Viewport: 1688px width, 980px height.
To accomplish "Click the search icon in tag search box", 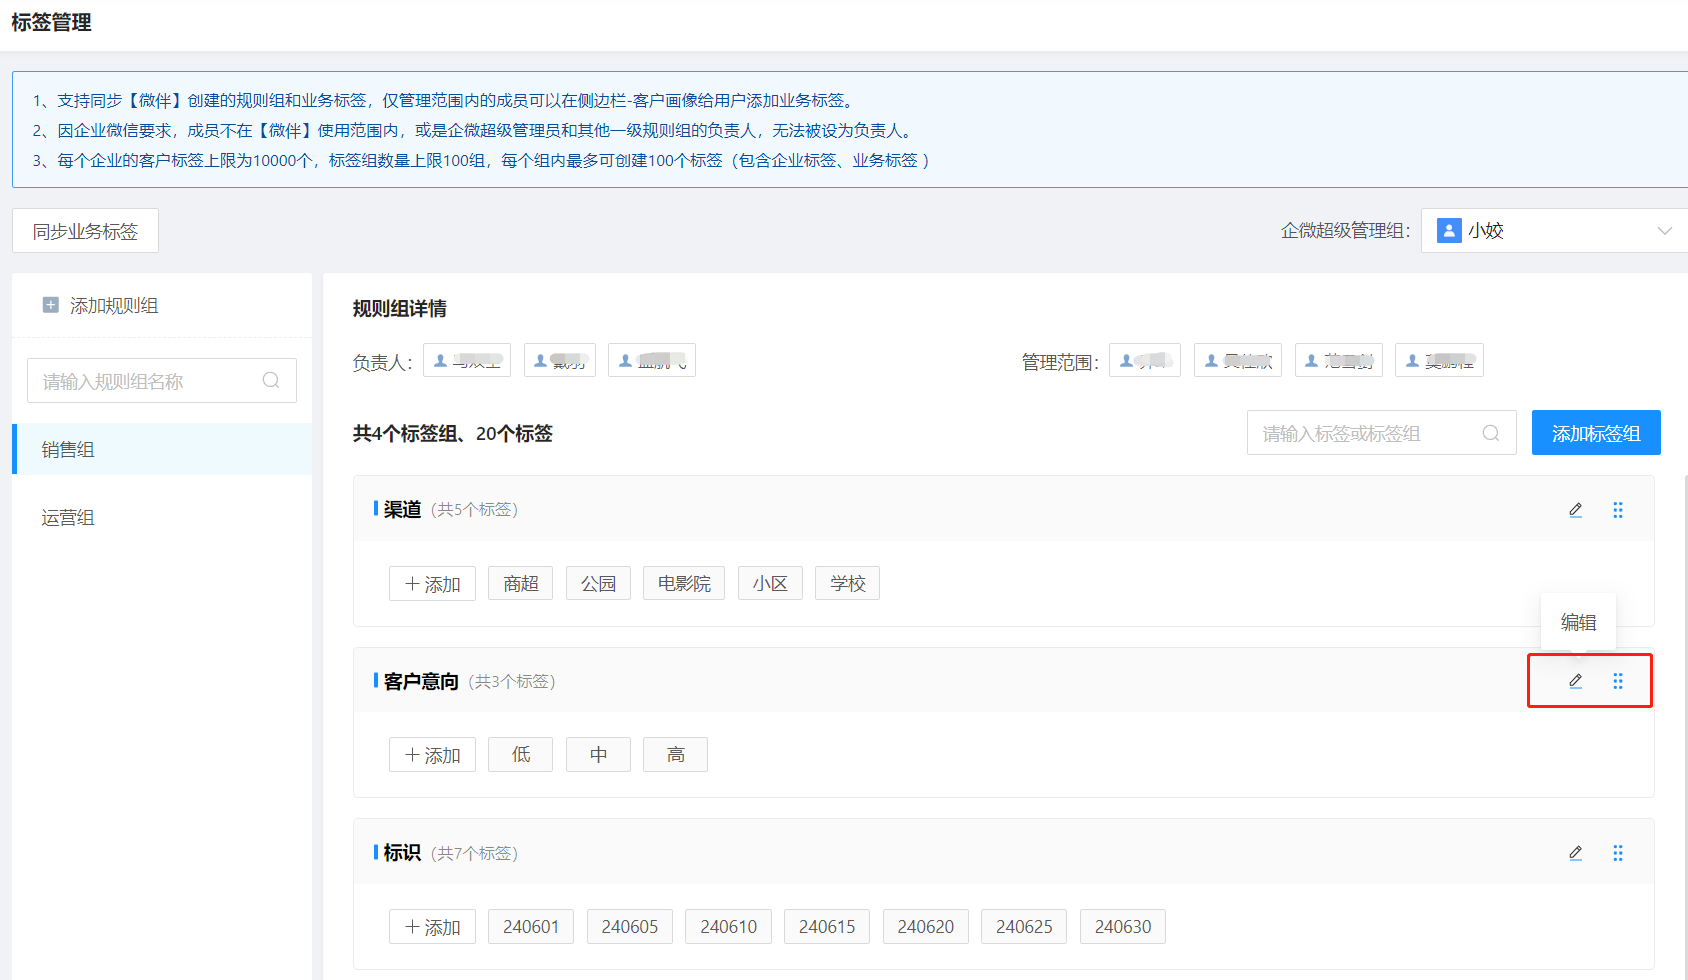I will coord(1490,433).
